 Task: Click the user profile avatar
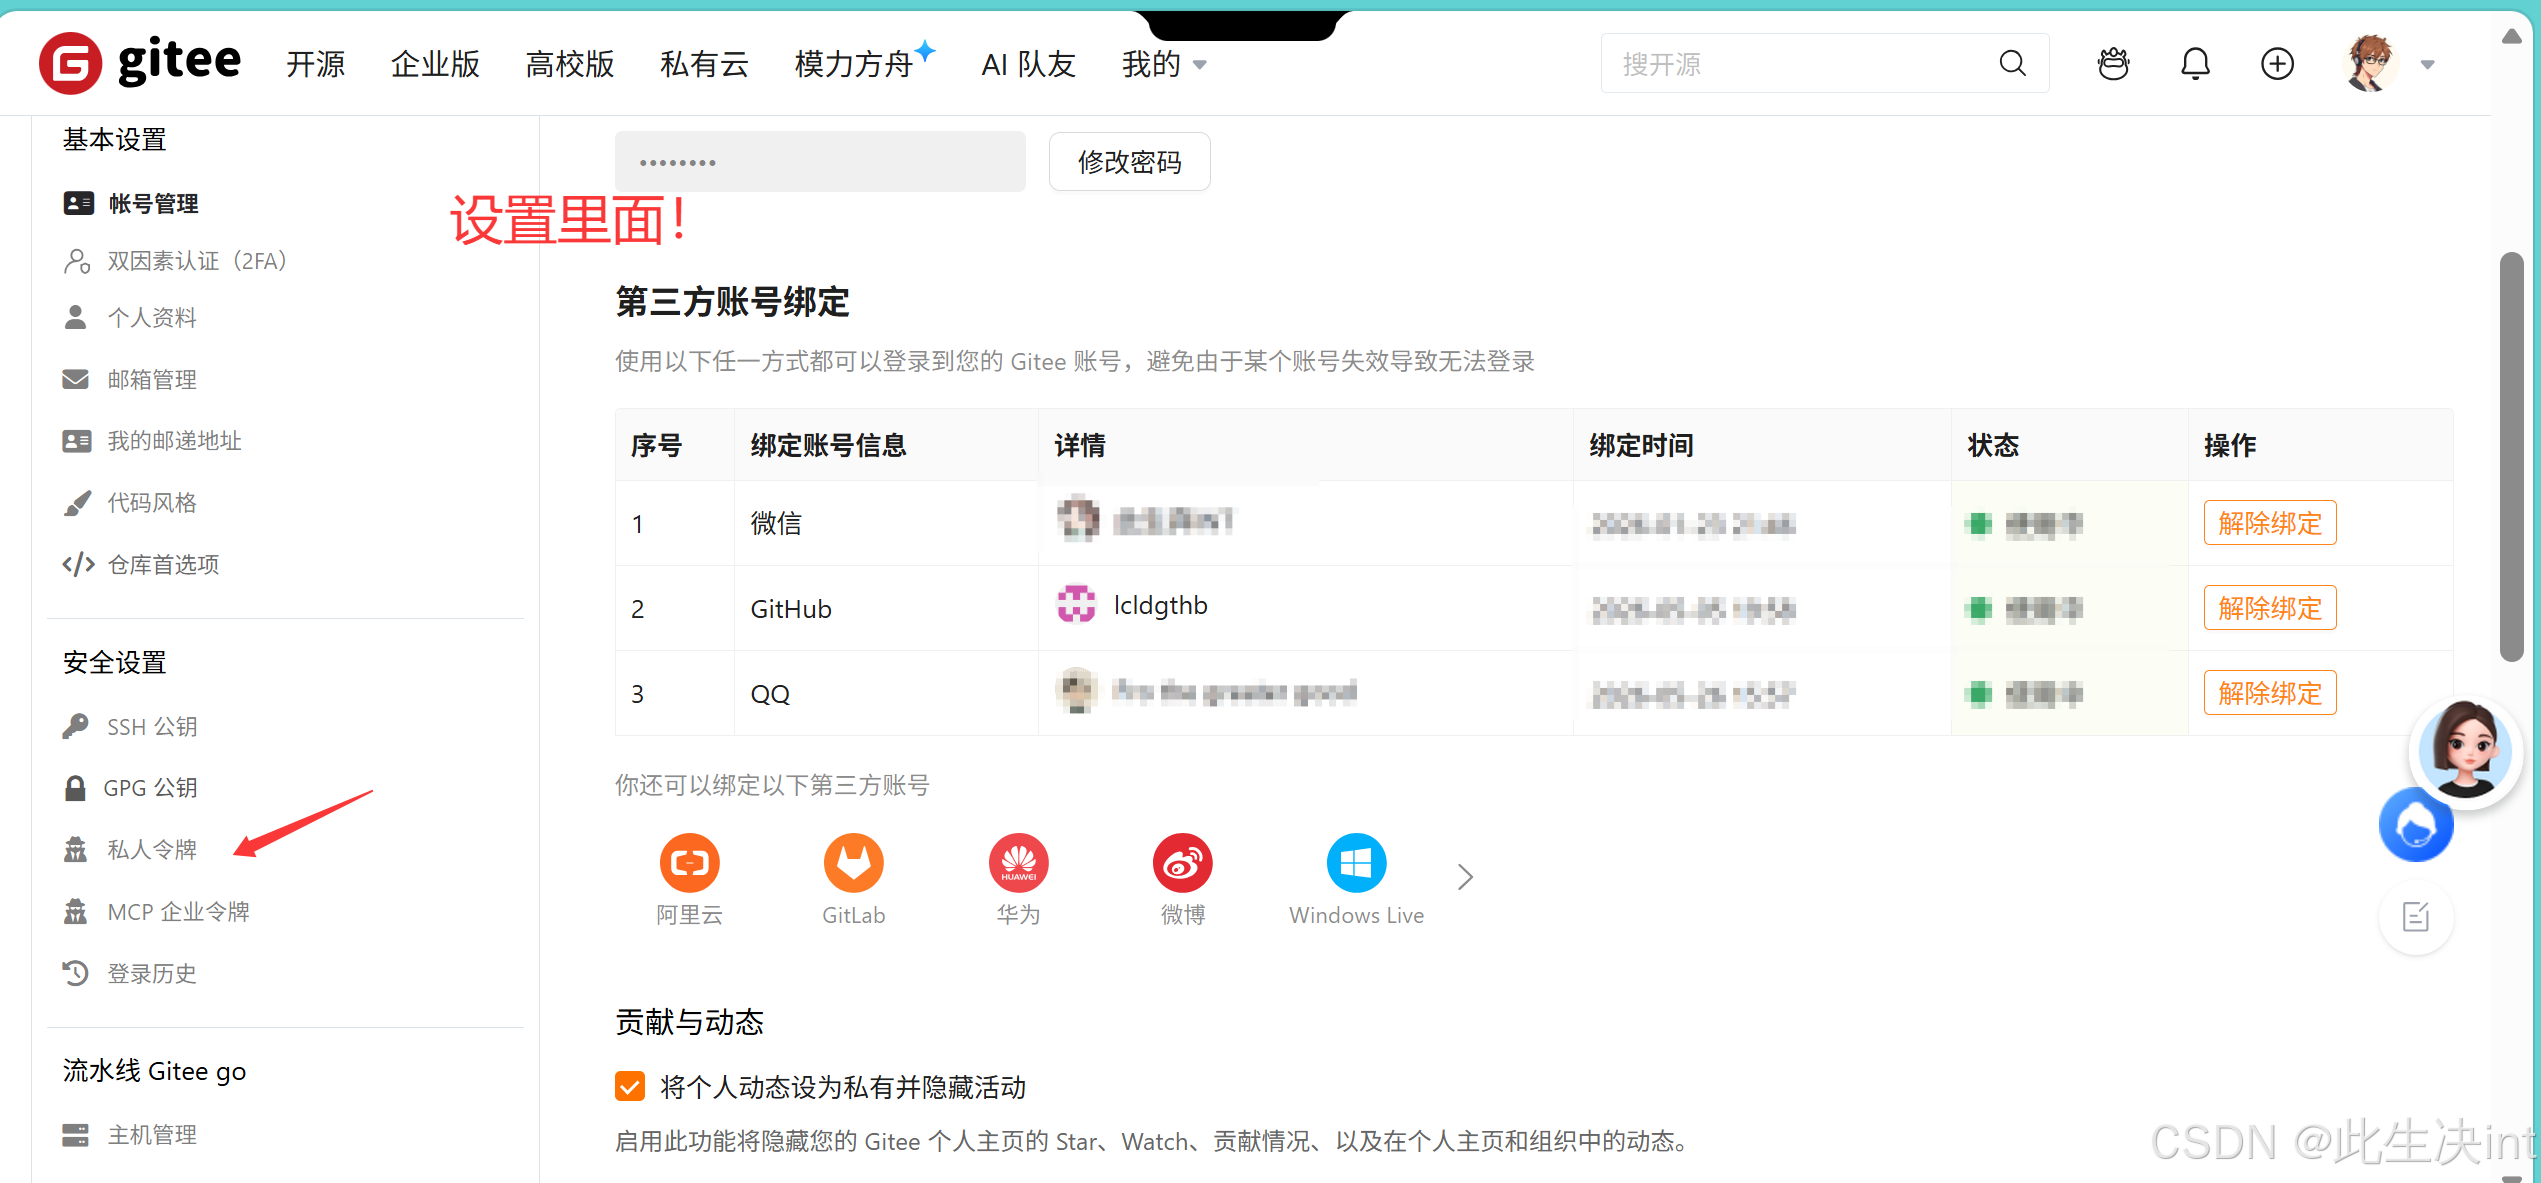click(x=2370, y=64)
